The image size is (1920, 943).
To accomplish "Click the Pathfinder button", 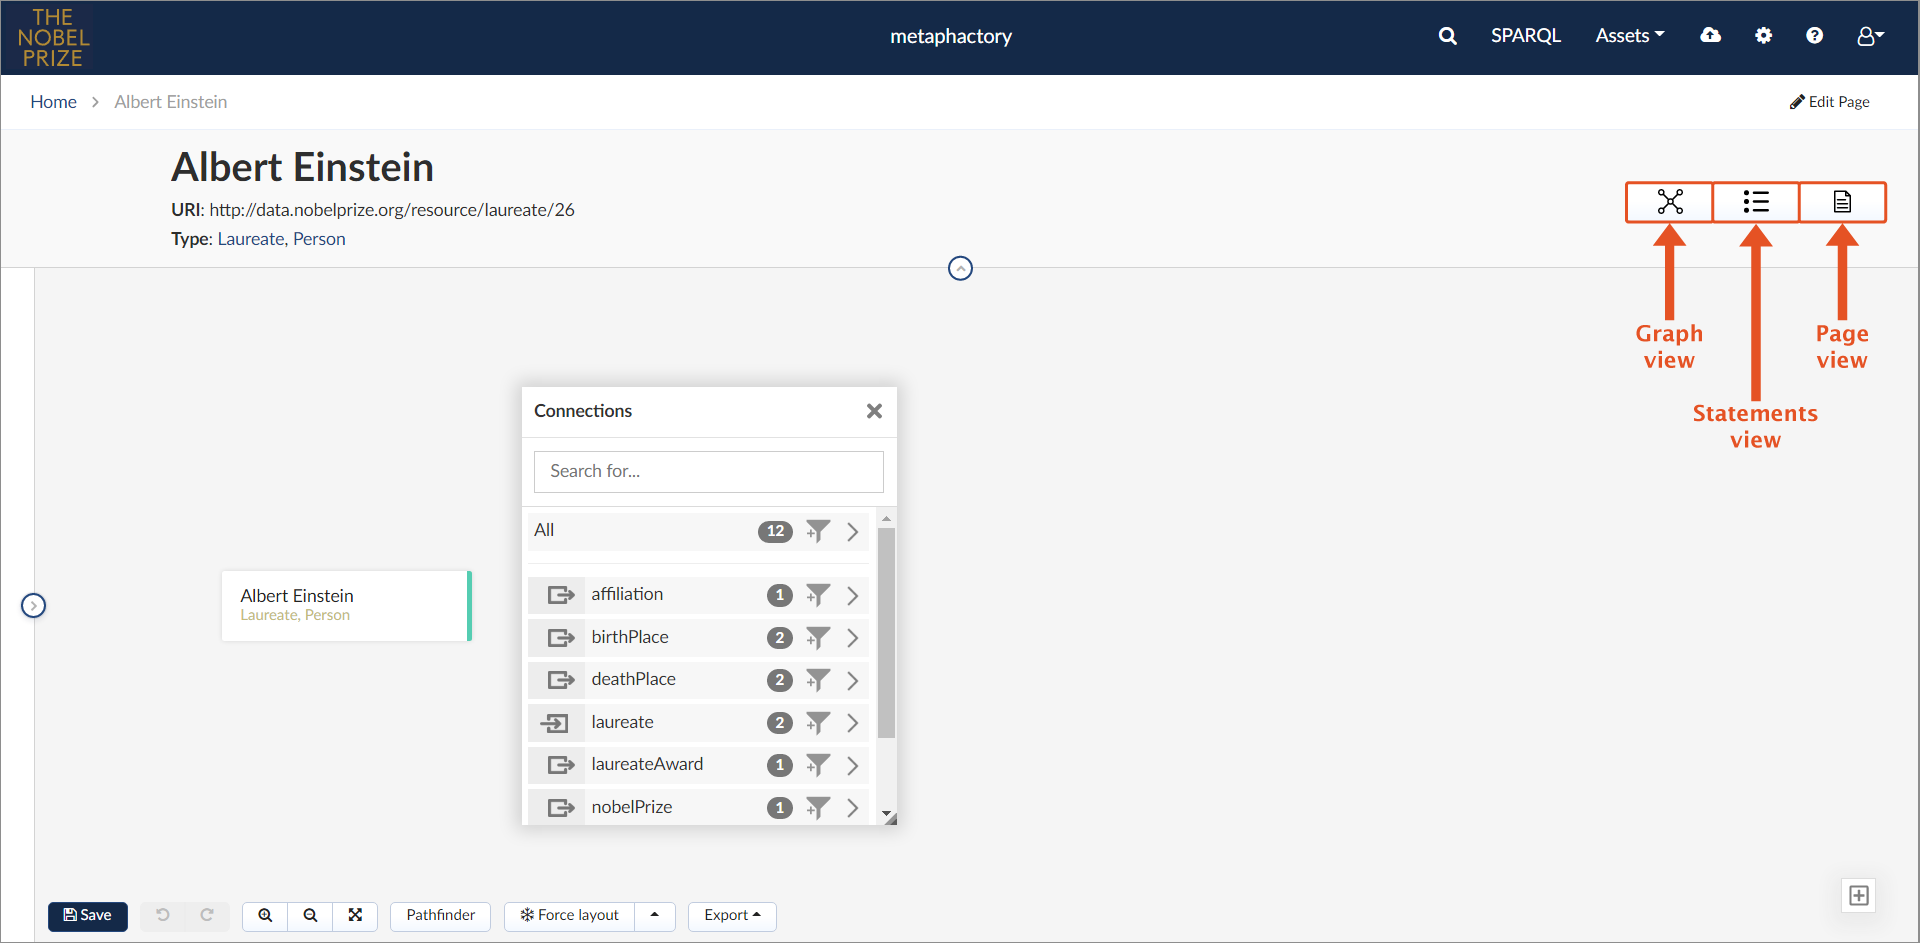I will 440,916.
